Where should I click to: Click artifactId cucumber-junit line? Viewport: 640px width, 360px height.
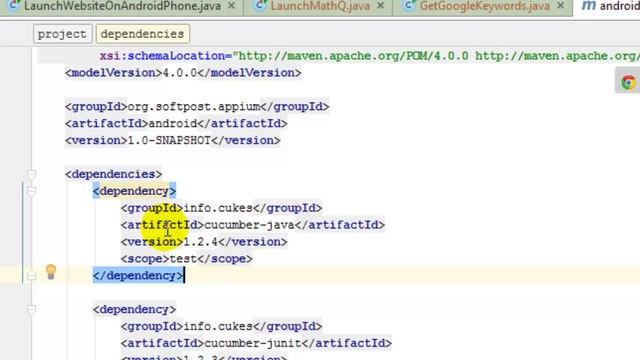click(x=256, y=343)
